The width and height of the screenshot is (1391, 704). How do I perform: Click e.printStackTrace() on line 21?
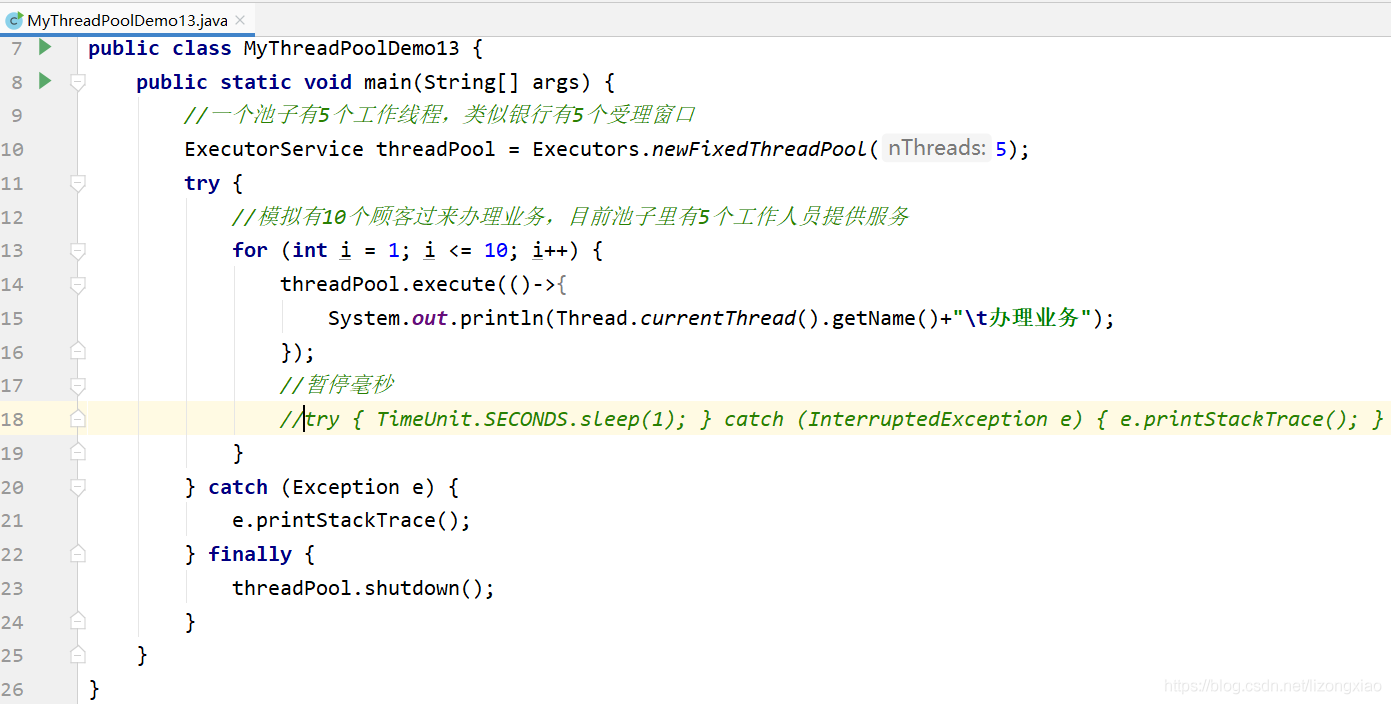click(351, 520)
